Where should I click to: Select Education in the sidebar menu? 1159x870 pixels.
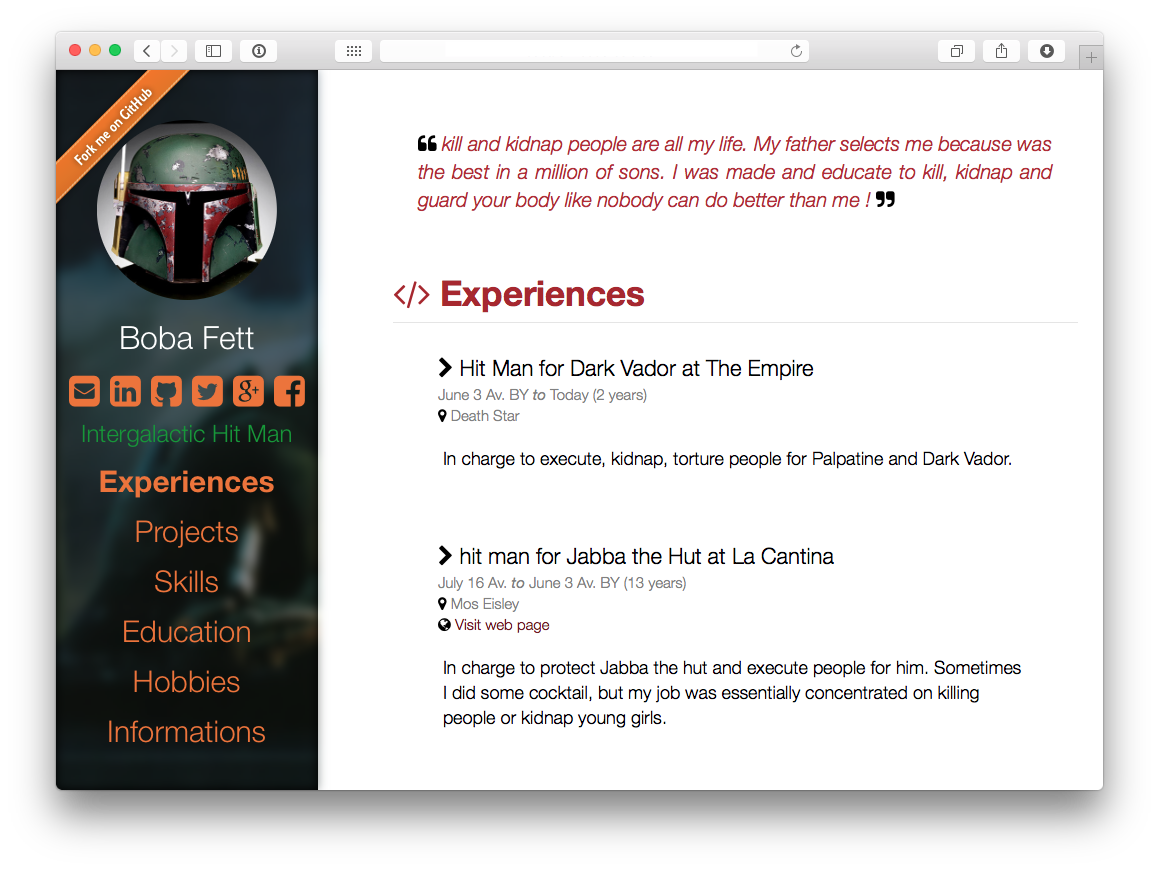point(186,632)
